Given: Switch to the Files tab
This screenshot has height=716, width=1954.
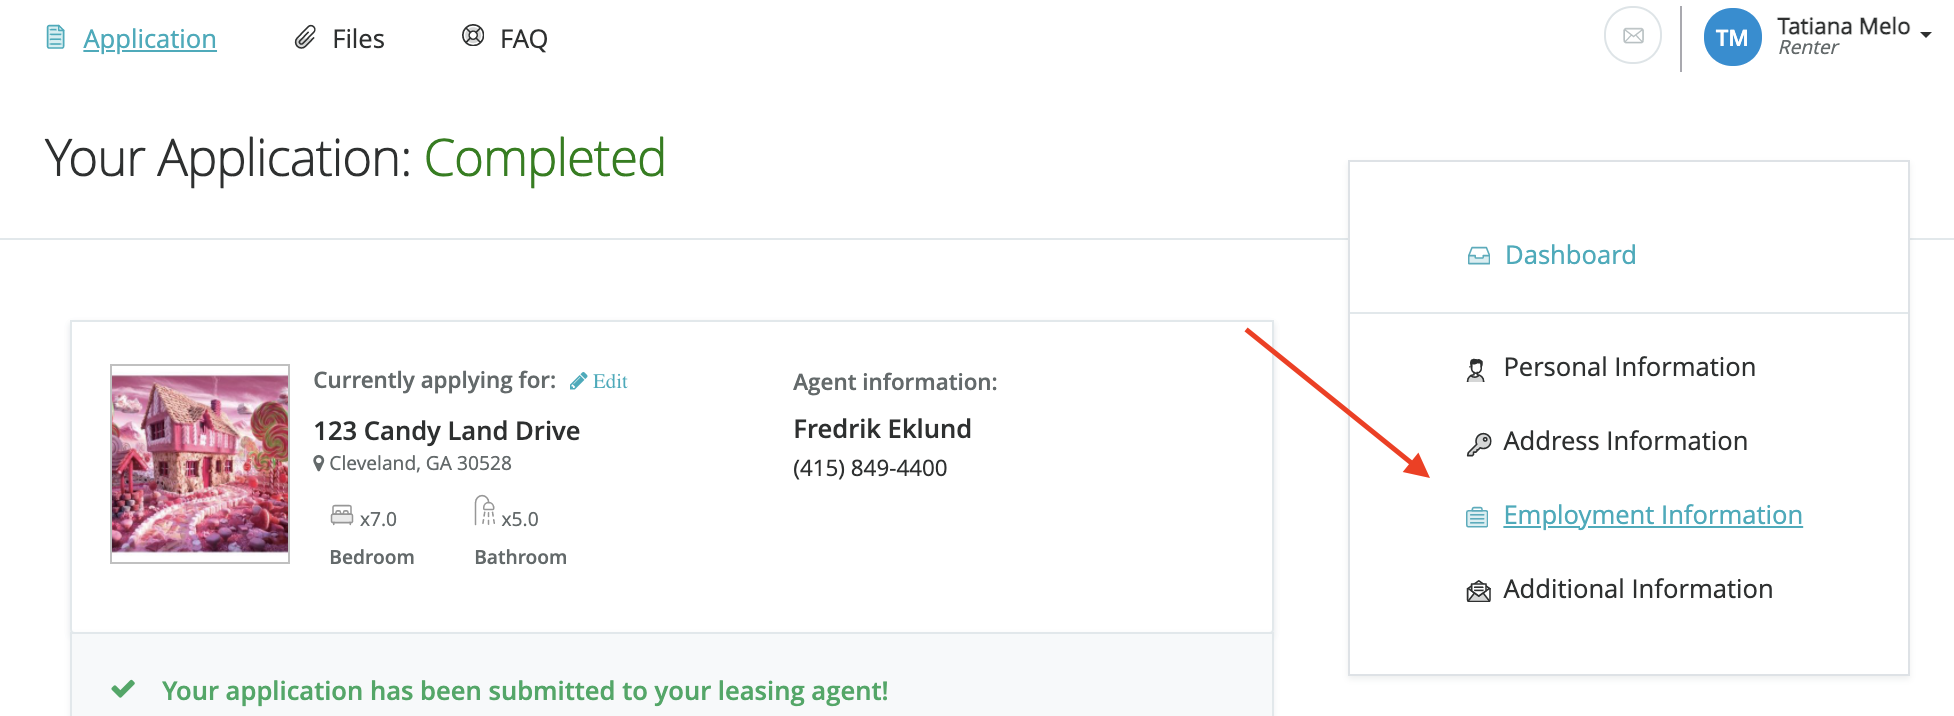Looking at the screenshot, I should click(x=358, y=39).
